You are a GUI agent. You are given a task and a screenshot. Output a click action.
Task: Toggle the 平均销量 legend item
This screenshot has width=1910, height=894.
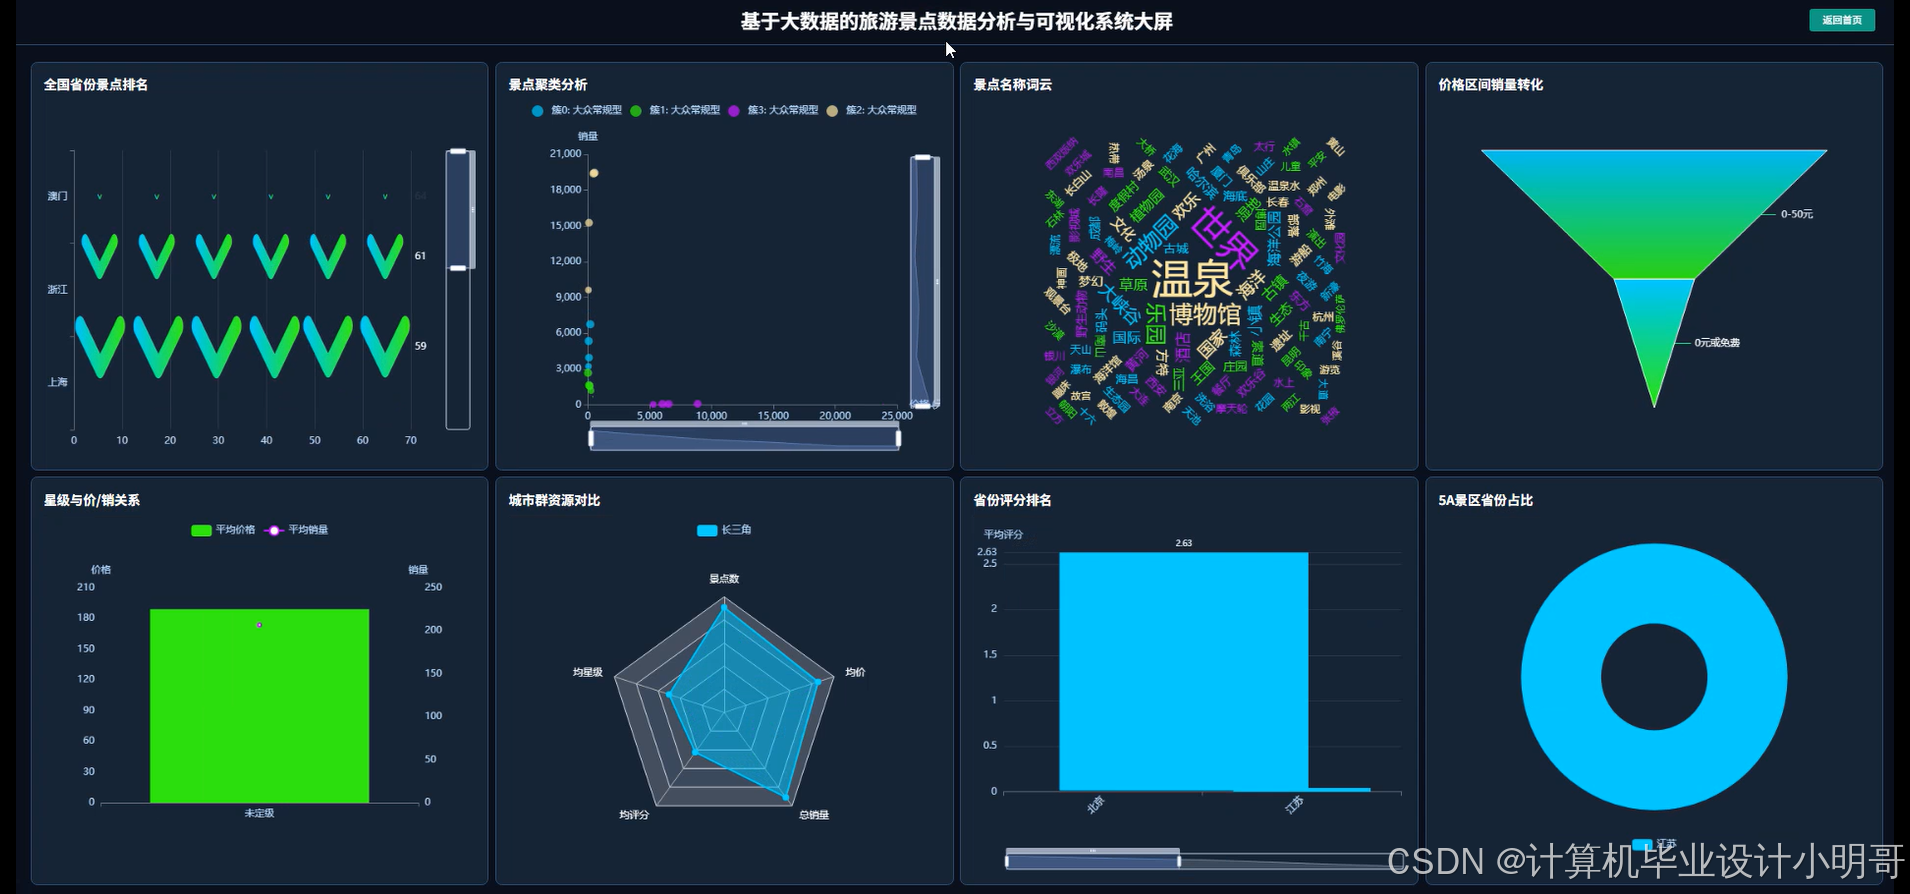[x=297, y=530]
